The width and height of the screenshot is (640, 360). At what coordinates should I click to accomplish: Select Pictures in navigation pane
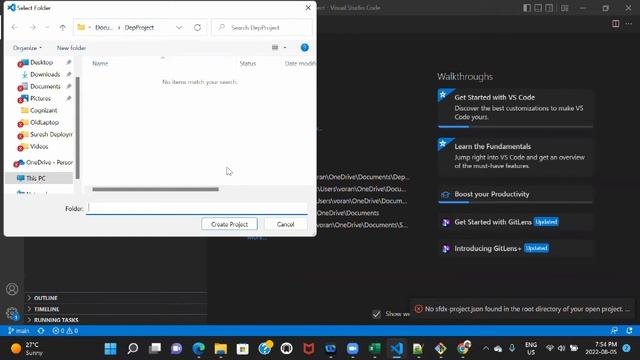pos(40,98)
